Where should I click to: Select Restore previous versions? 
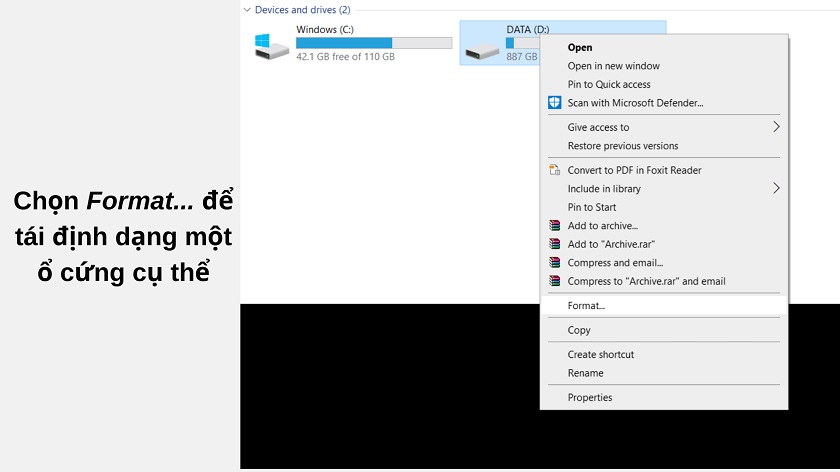pos(664,146)
